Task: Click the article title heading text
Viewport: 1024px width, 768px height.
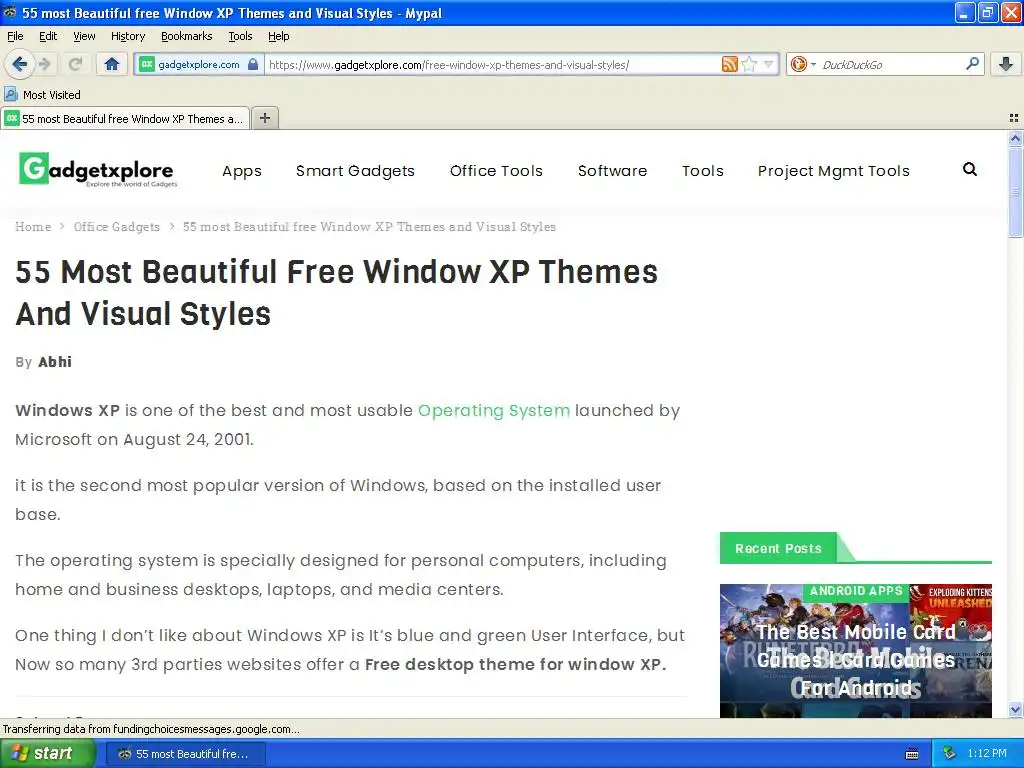Action: tap(336, 293)
